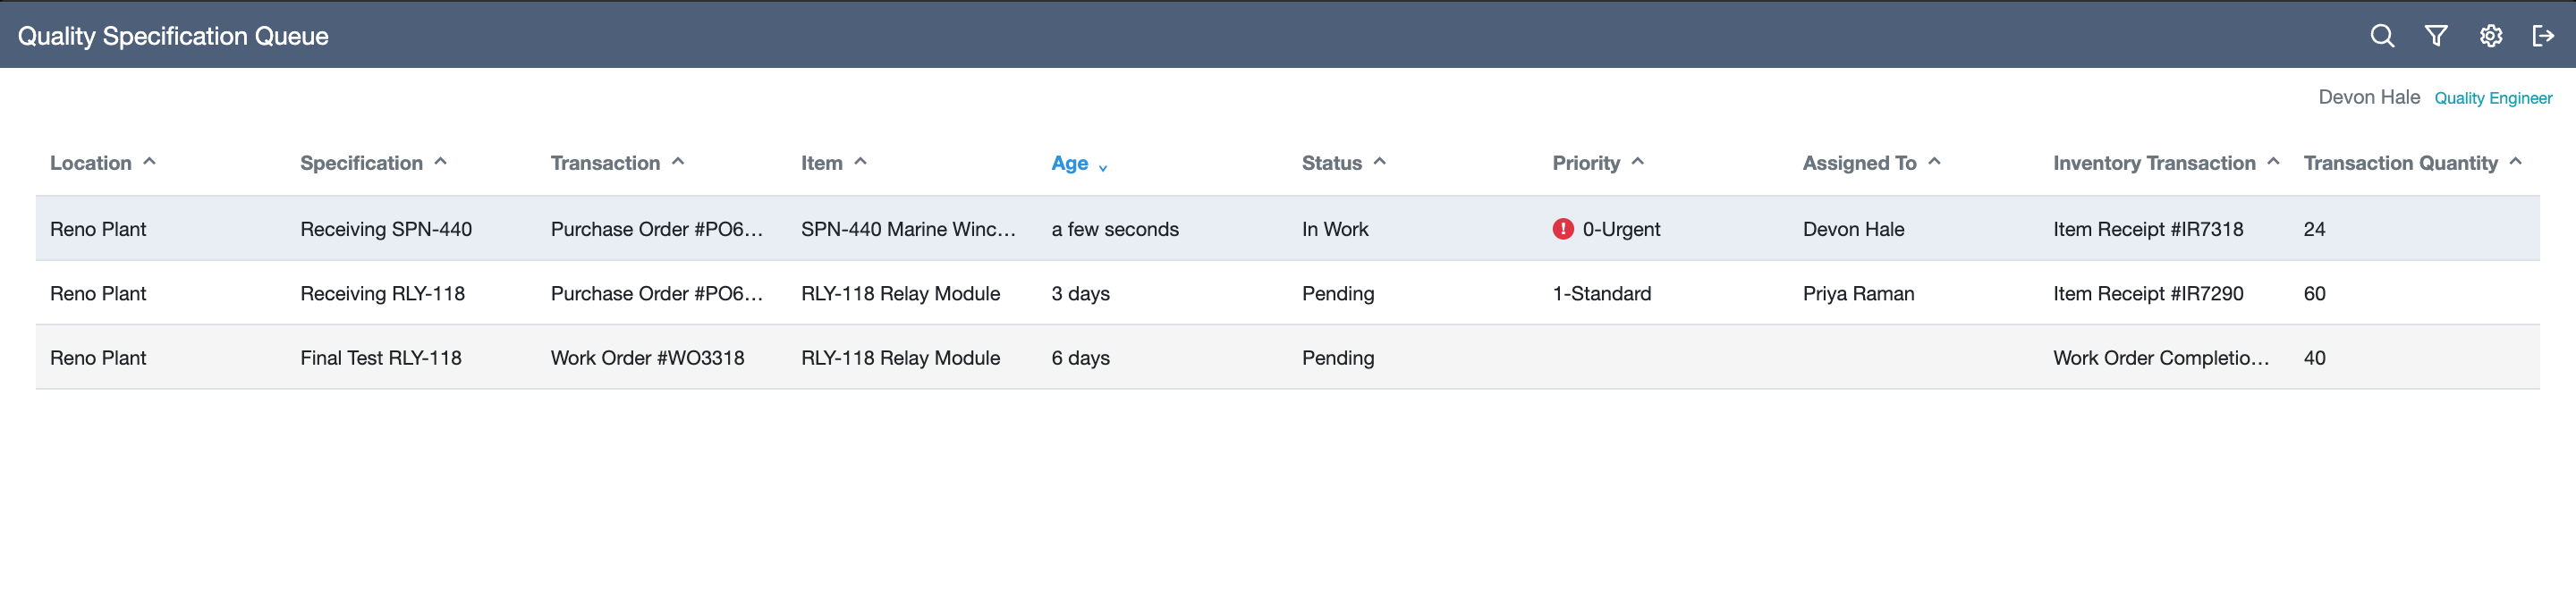Click the red urgent priority icon

click(1563, 229)
